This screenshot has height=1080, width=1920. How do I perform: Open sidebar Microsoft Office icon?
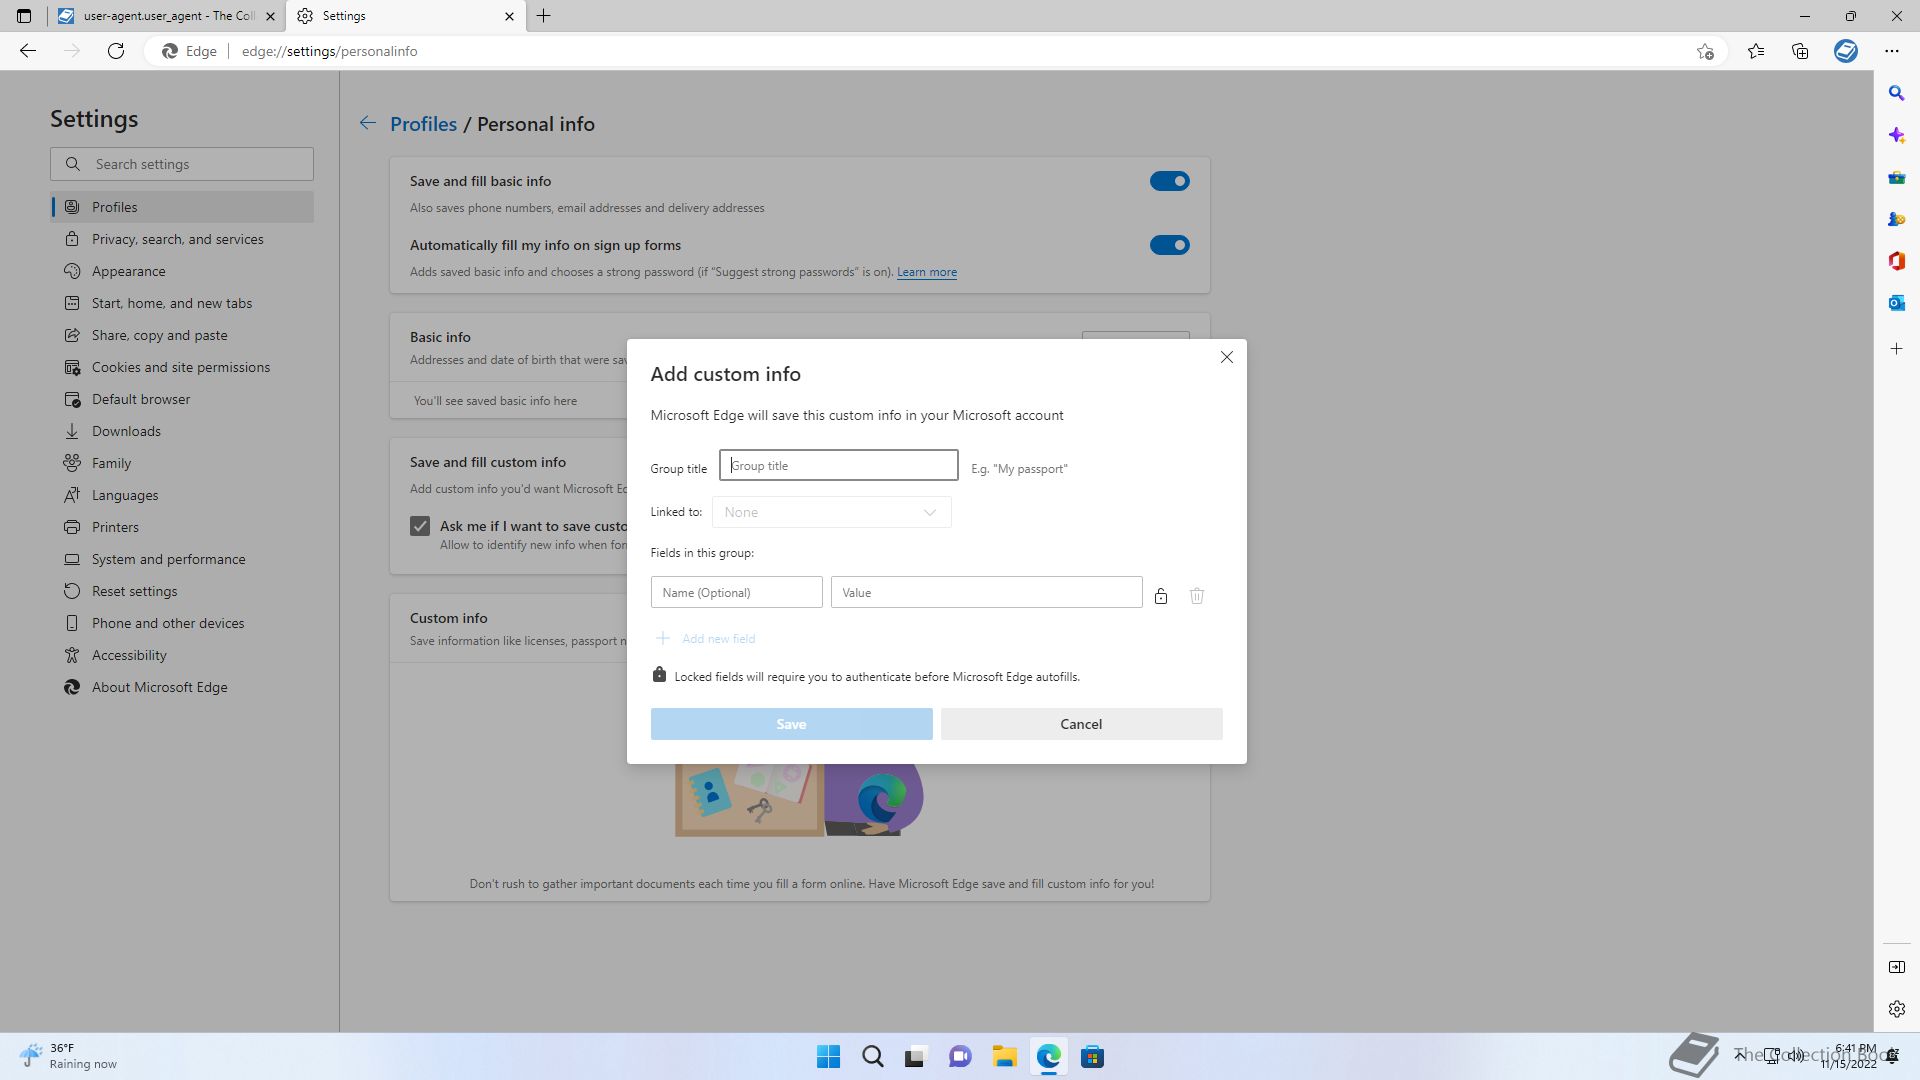click(x=1896, y=261)
